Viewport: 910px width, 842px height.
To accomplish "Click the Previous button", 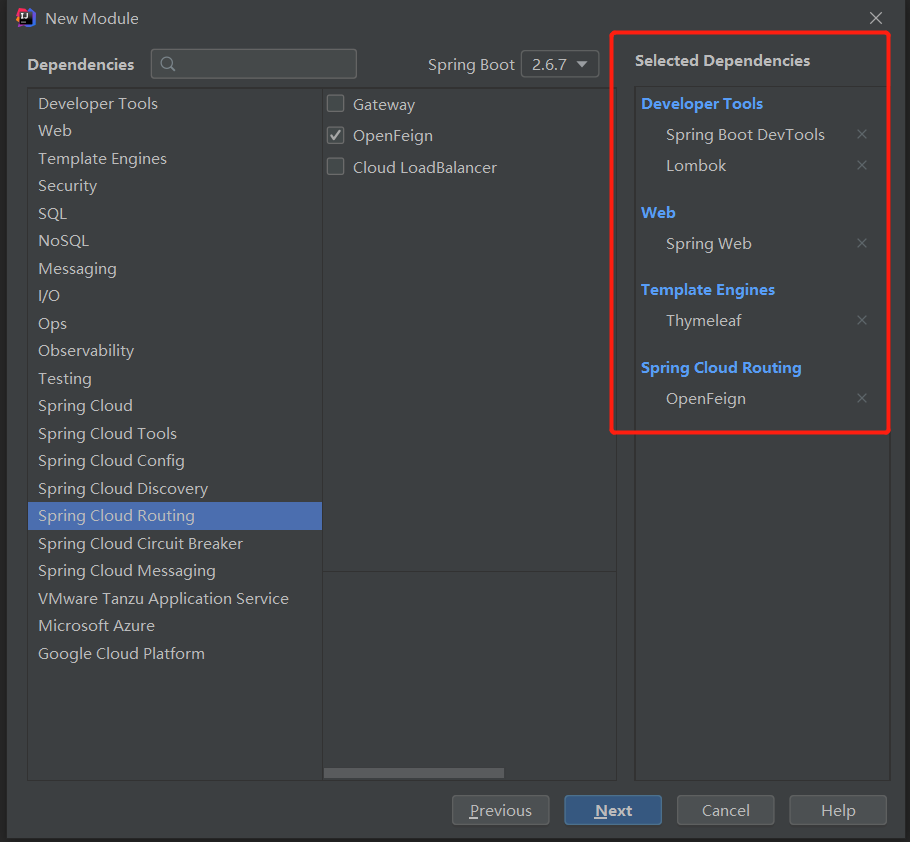I will (x=500, y=810).
